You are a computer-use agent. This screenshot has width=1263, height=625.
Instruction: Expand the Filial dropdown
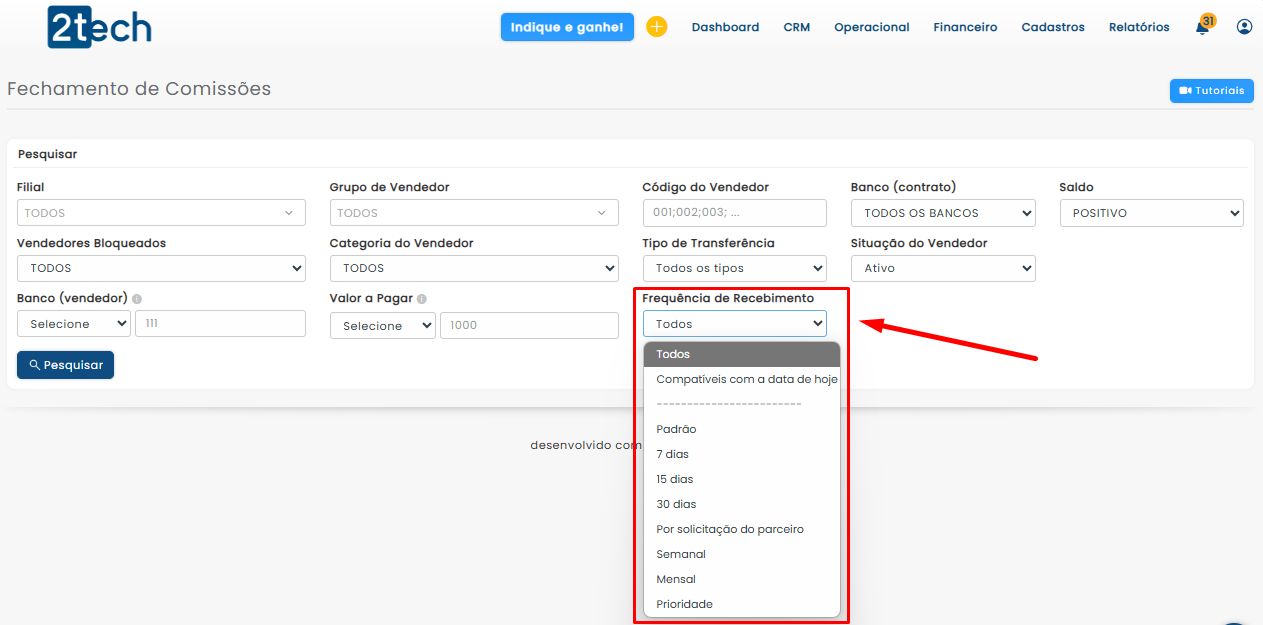coord(161,213)
